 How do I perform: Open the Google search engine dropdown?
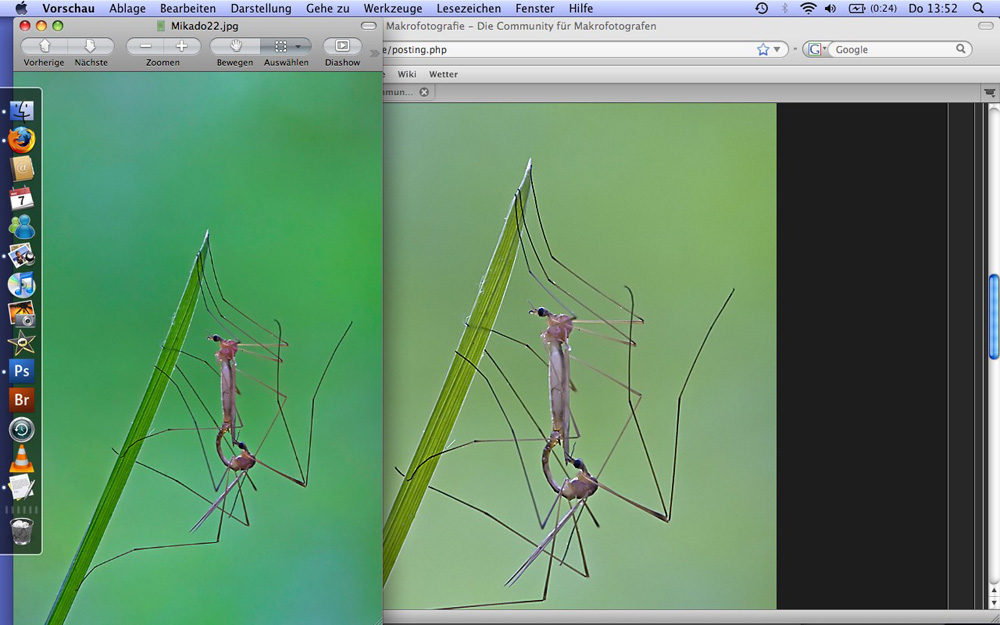(x=817, y=49)
